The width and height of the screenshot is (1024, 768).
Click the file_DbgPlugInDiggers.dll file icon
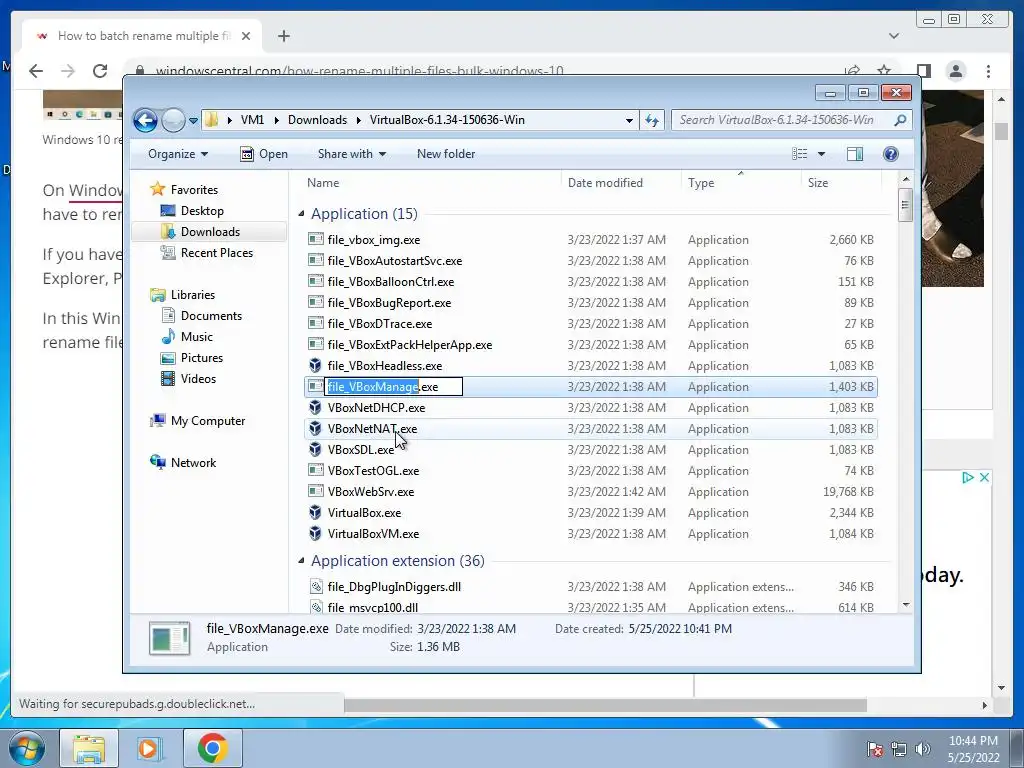(315, 586)
